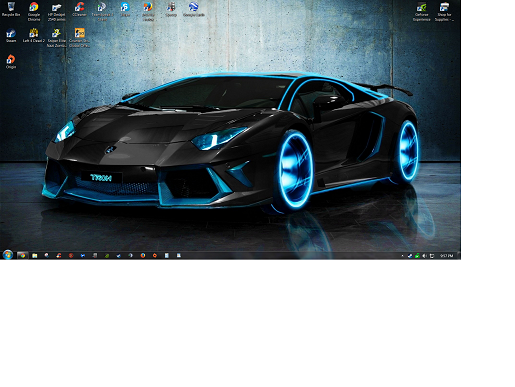Select the Skype desktop shortcut
This screenshot has width=515, height=387.
click(x=125, y=9)
